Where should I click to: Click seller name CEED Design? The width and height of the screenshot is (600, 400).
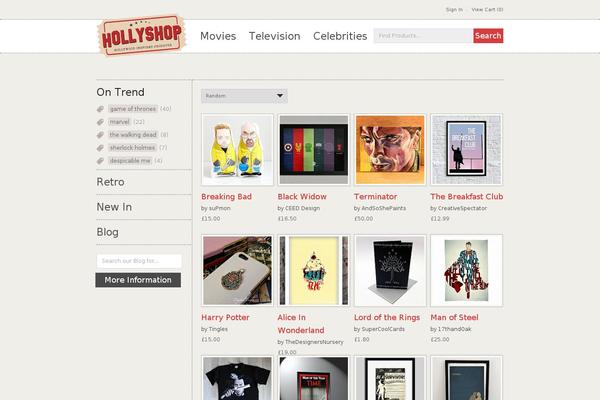[302, 208]
